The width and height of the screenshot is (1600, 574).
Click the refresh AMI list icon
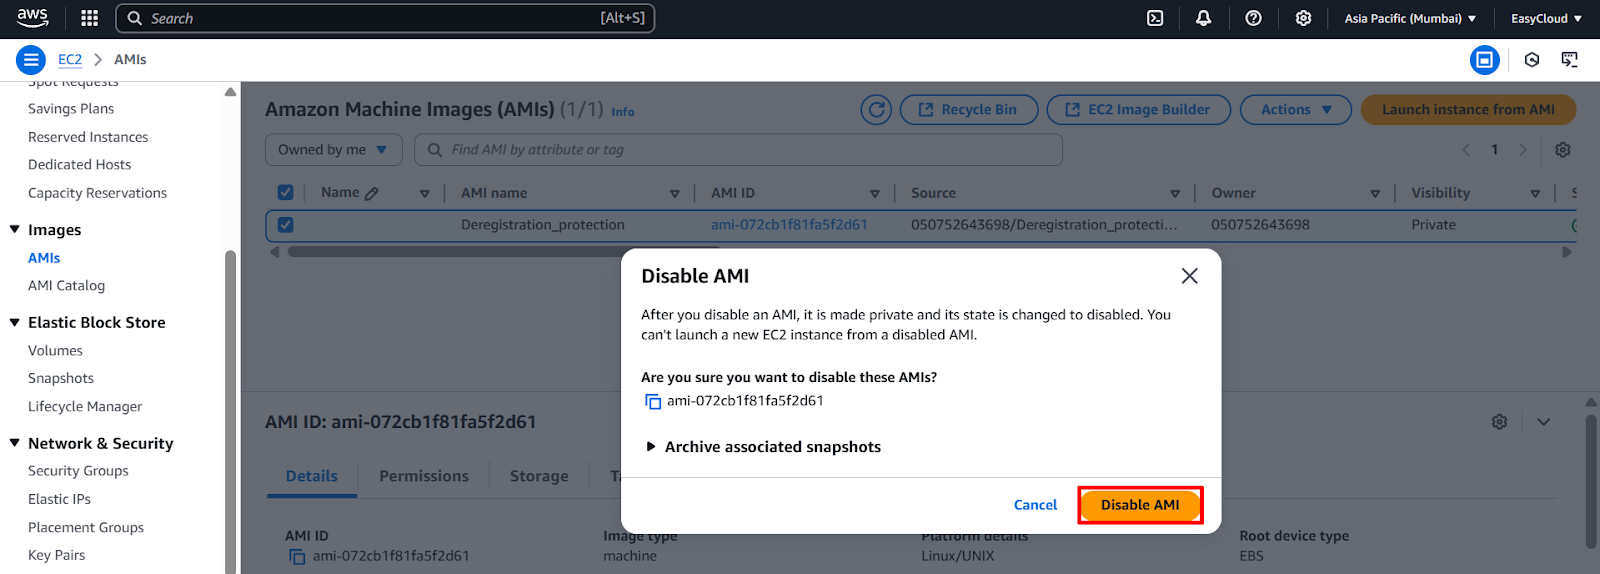(876, 110)
